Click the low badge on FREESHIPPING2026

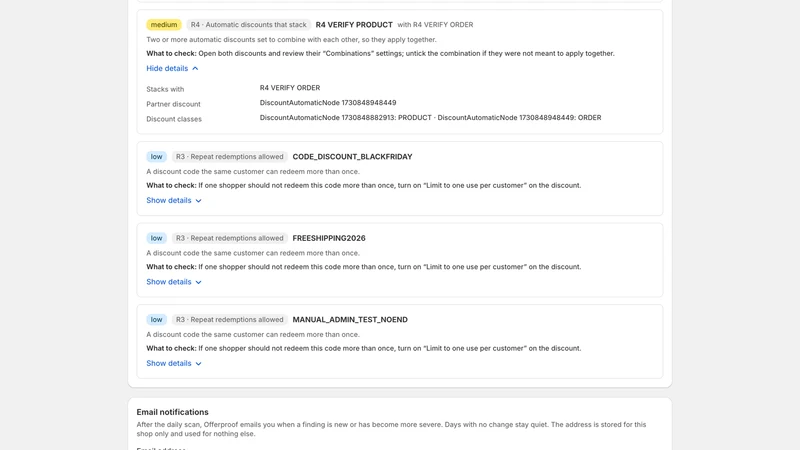[x=156, y=238]
